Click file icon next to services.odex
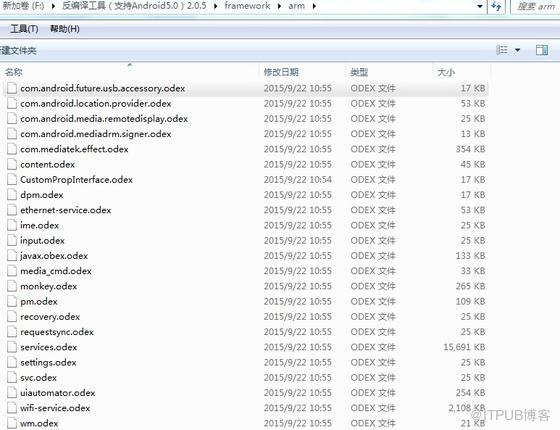 12,347
